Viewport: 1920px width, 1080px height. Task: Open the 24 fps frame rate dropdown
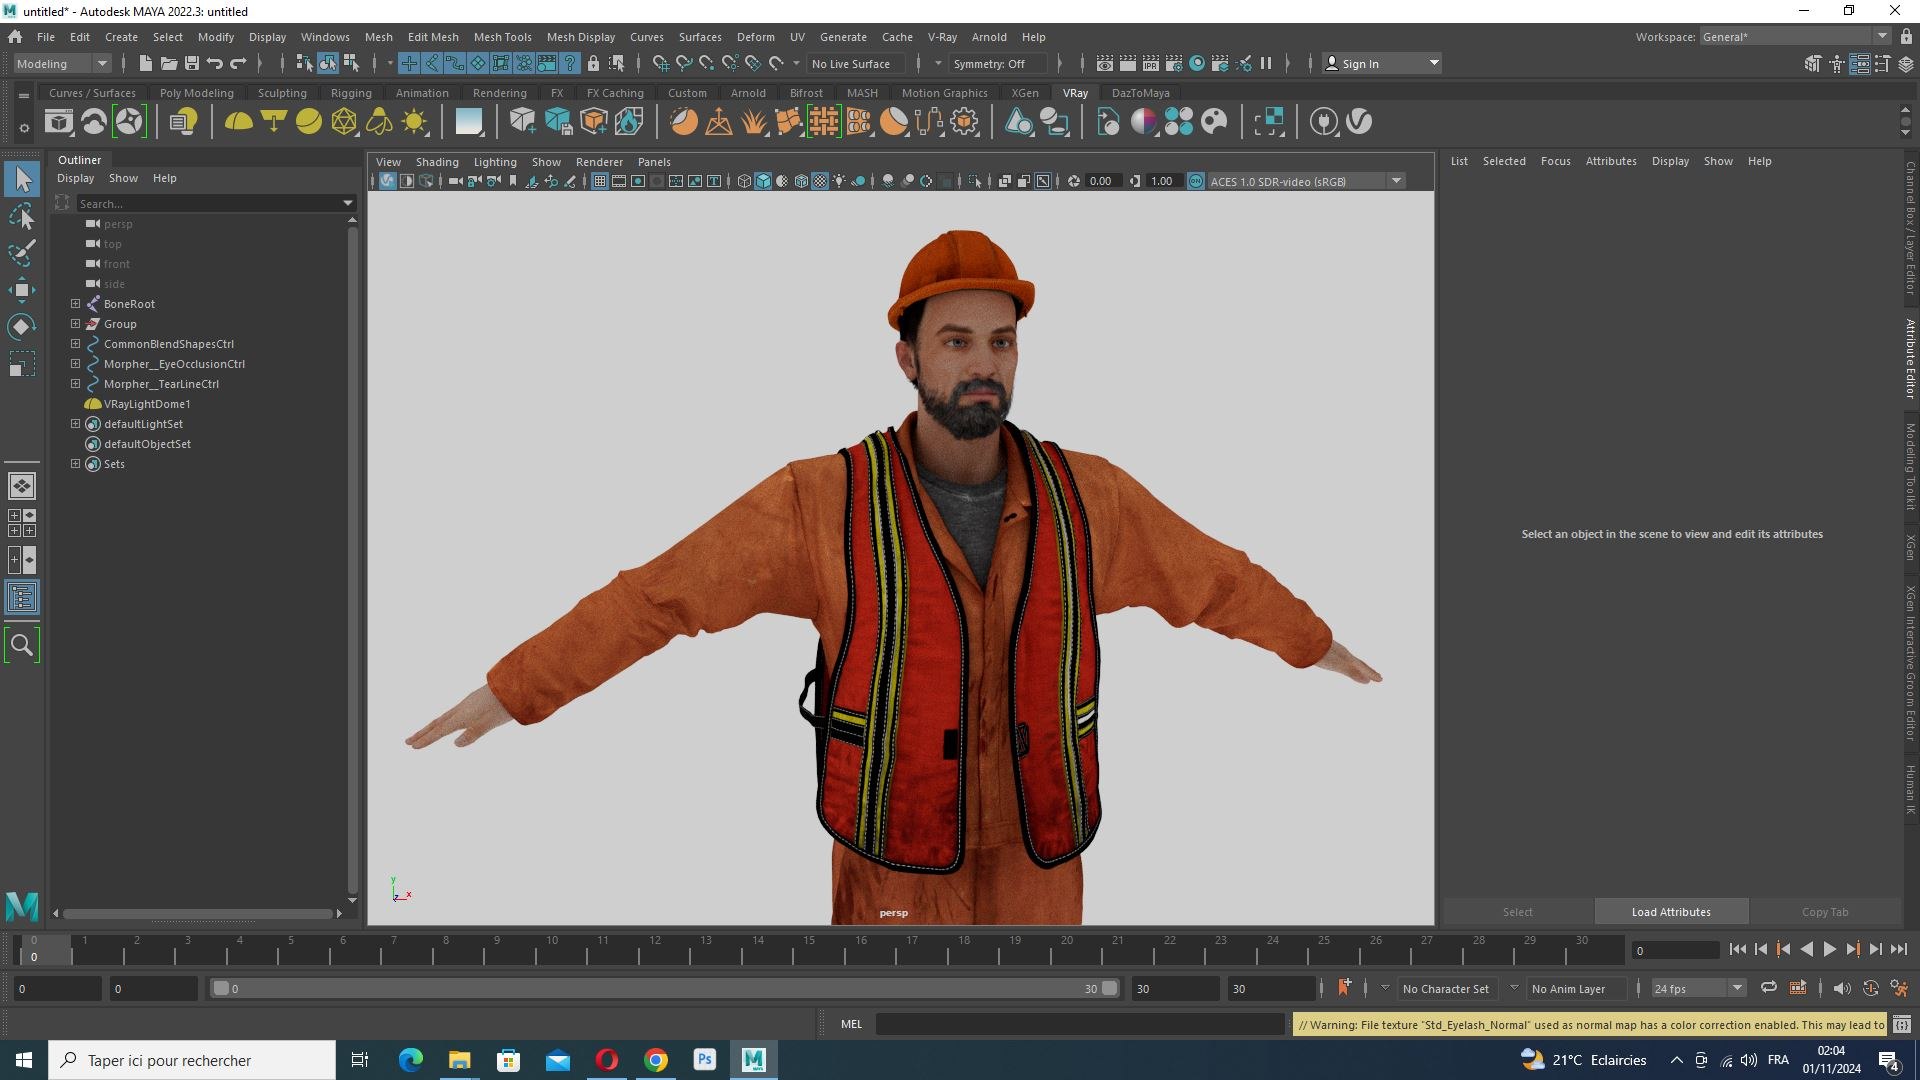click(x=1697, y=988)
